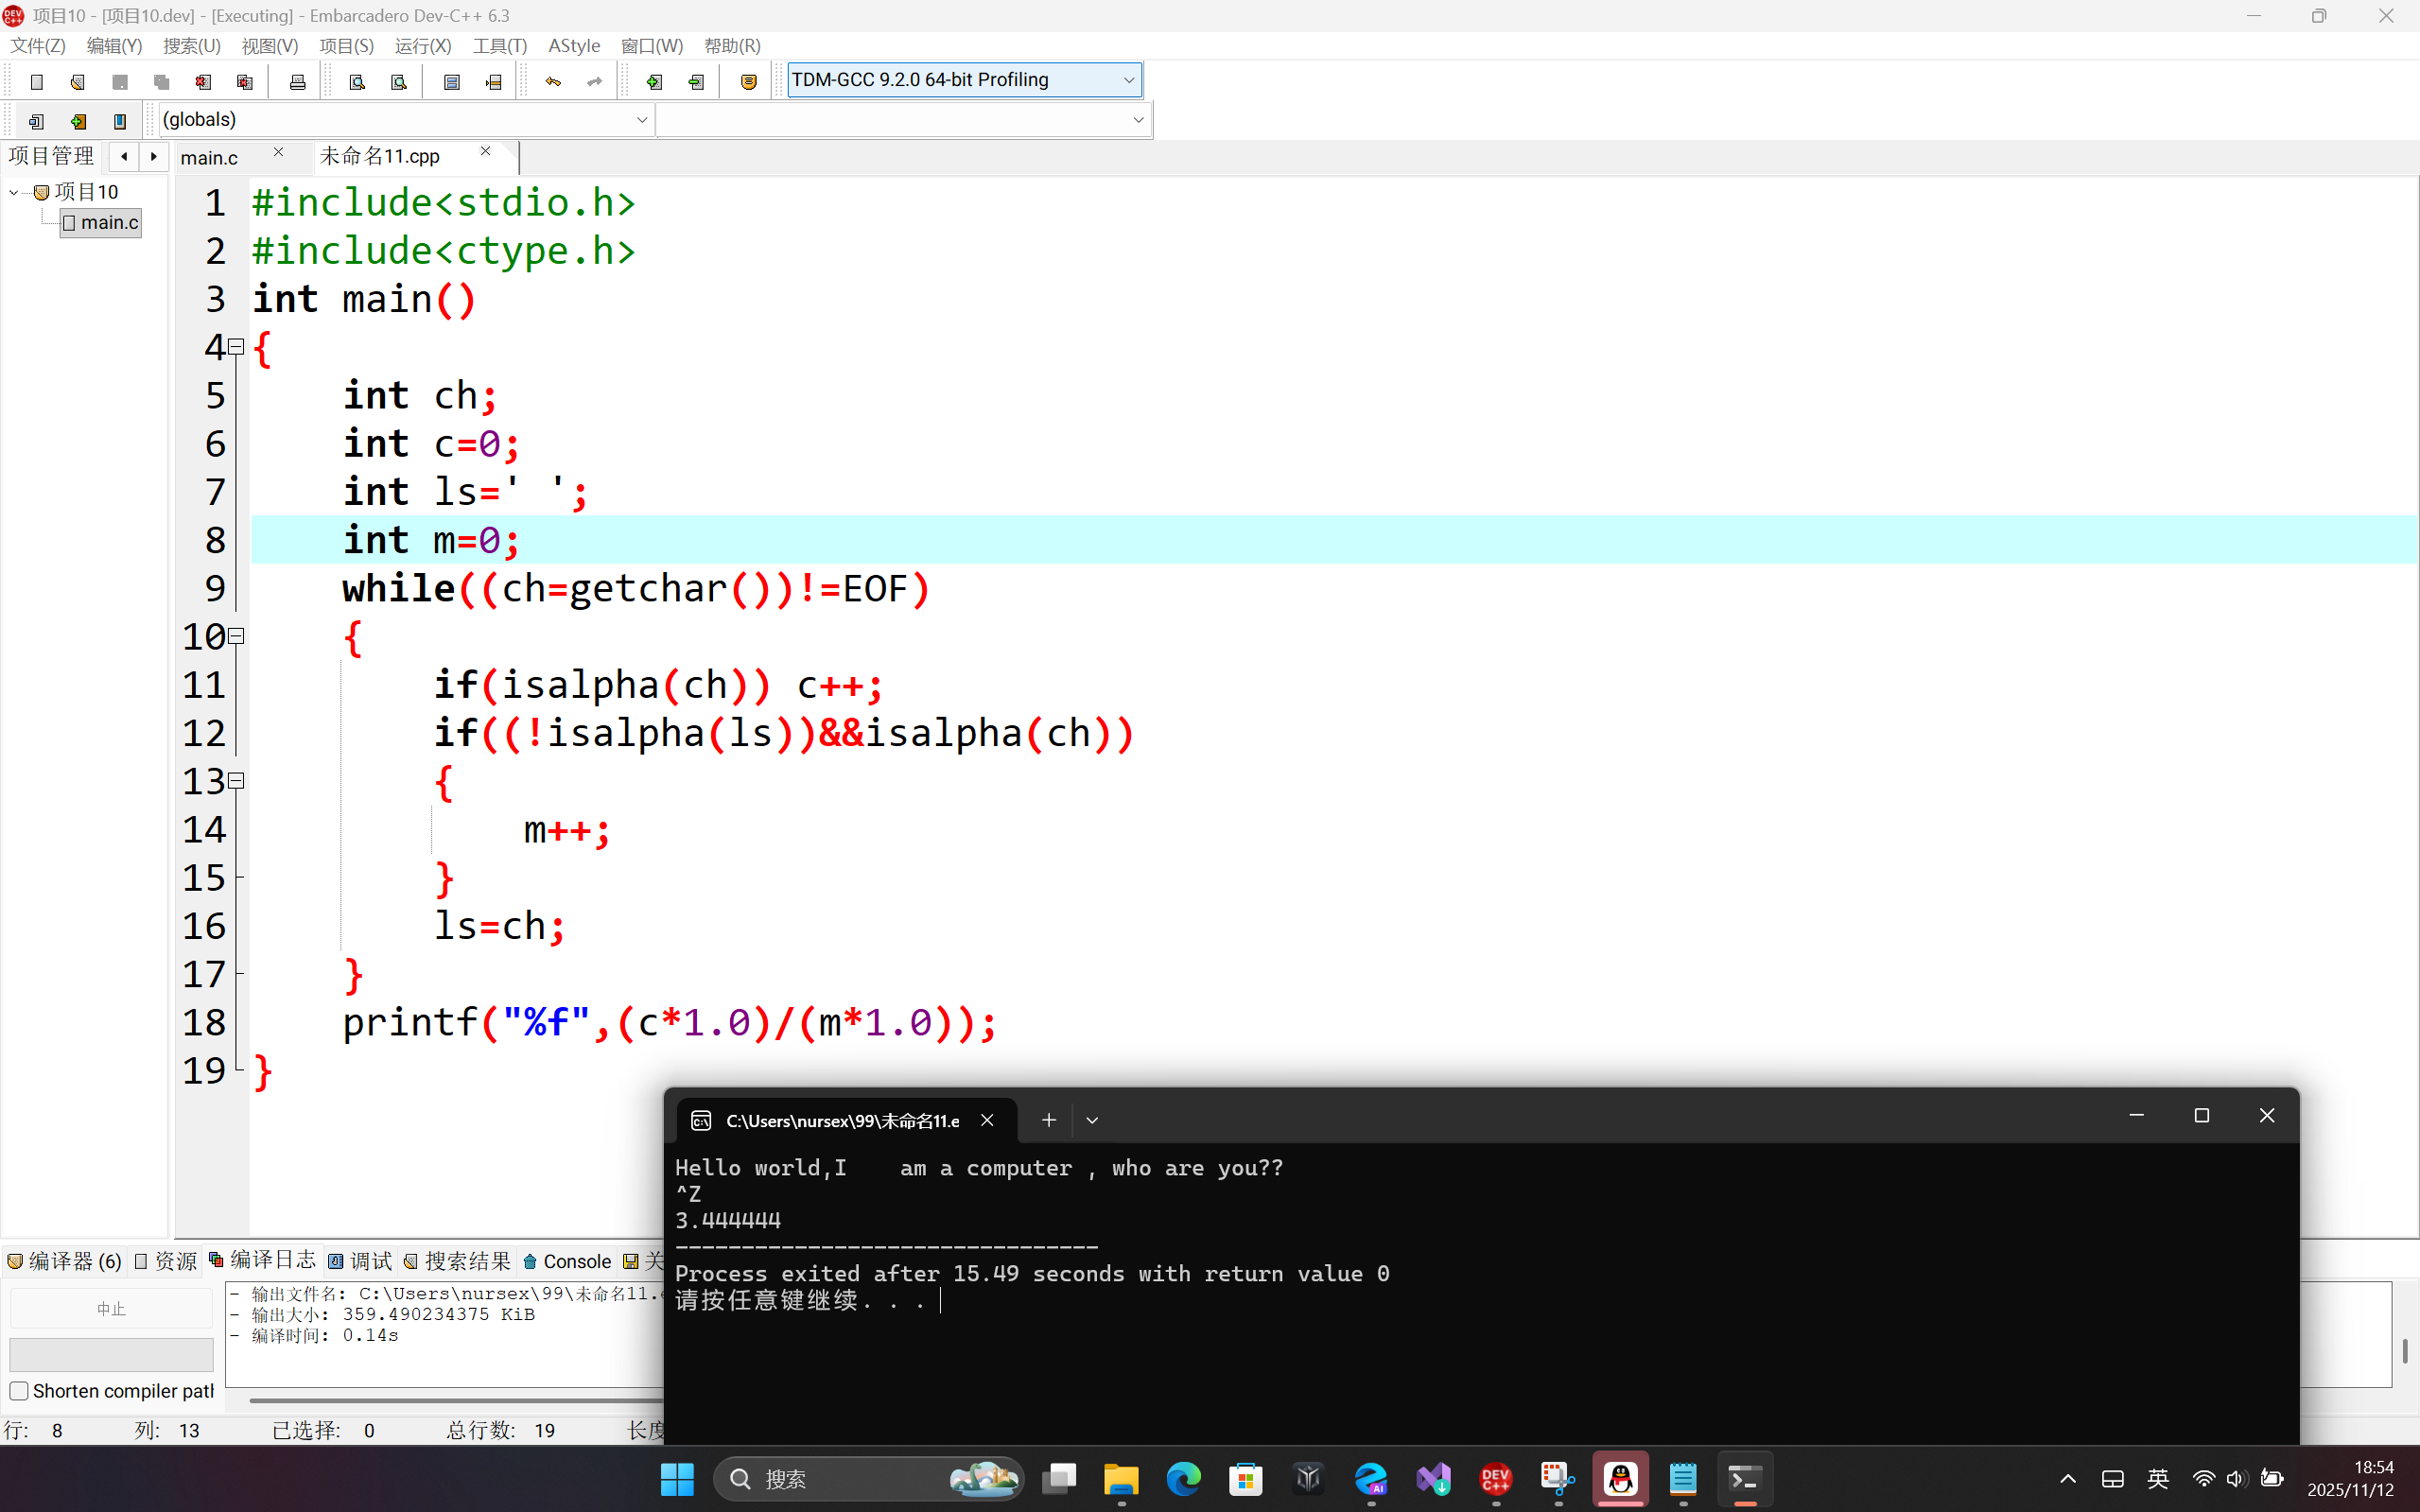Screen dimensions: 2420x1512
Task: Collapse code fold at line 10
Action: click(x=237, y=636)
